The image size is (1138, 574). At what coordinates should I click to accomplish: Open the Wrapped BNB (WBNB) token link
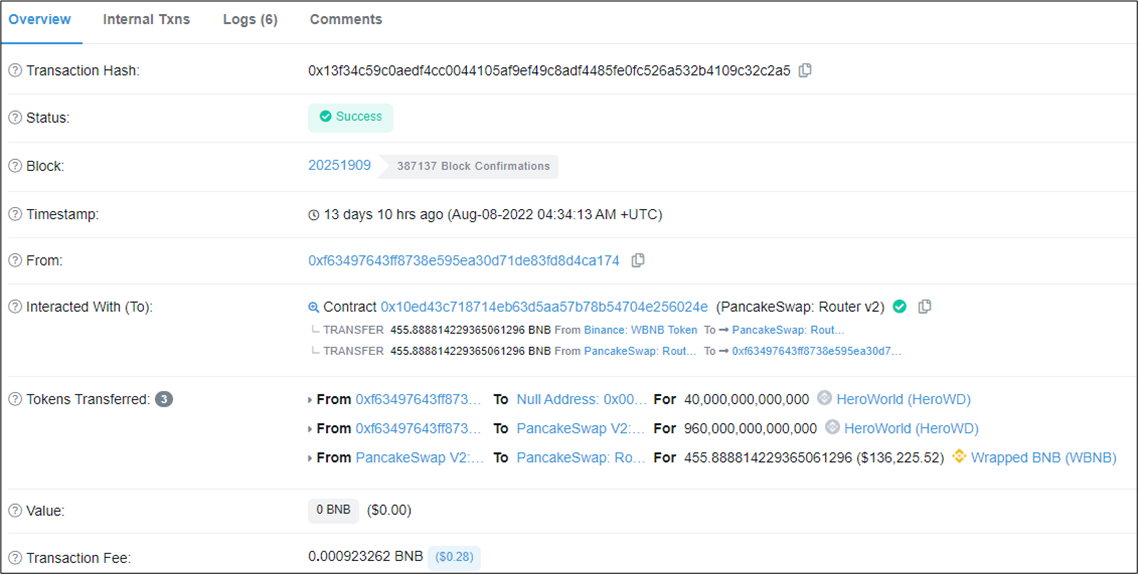click(x=1044, y=458)
